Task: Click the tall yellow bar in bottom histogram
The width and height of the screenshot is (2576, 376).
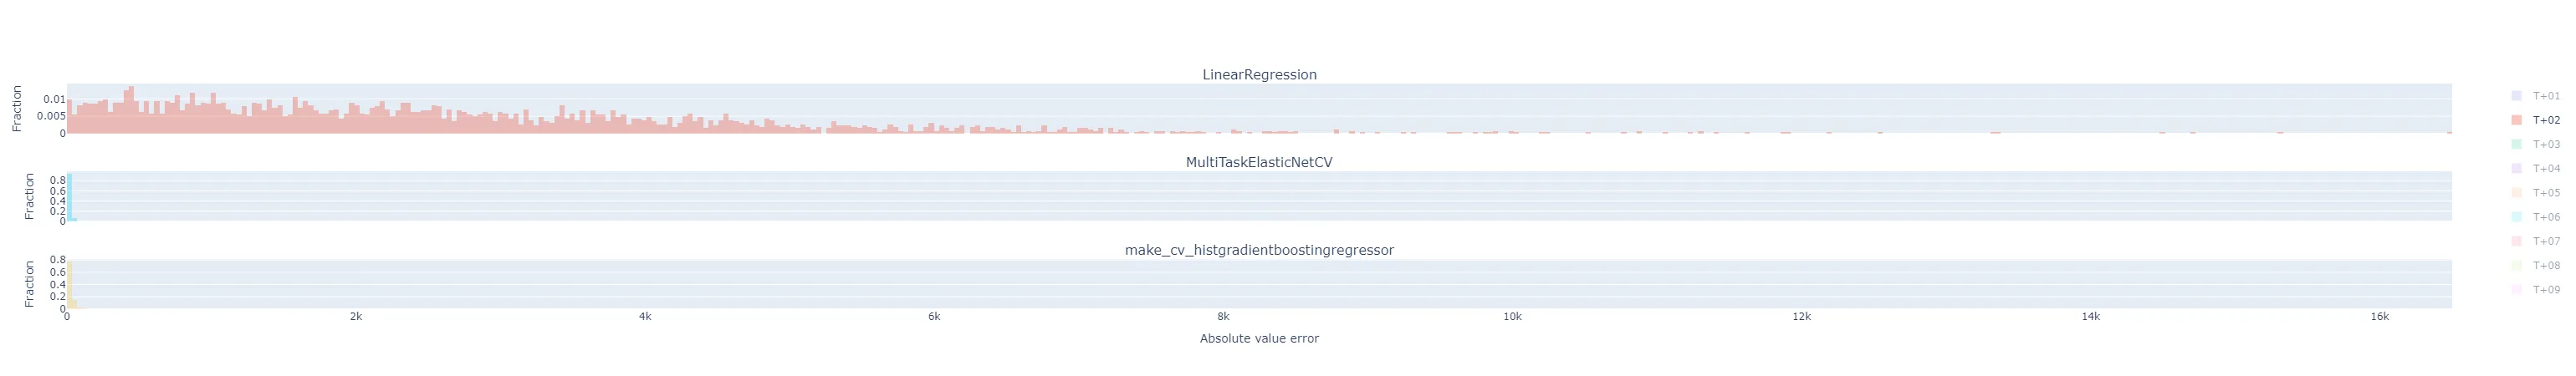Action: point(69,286)
